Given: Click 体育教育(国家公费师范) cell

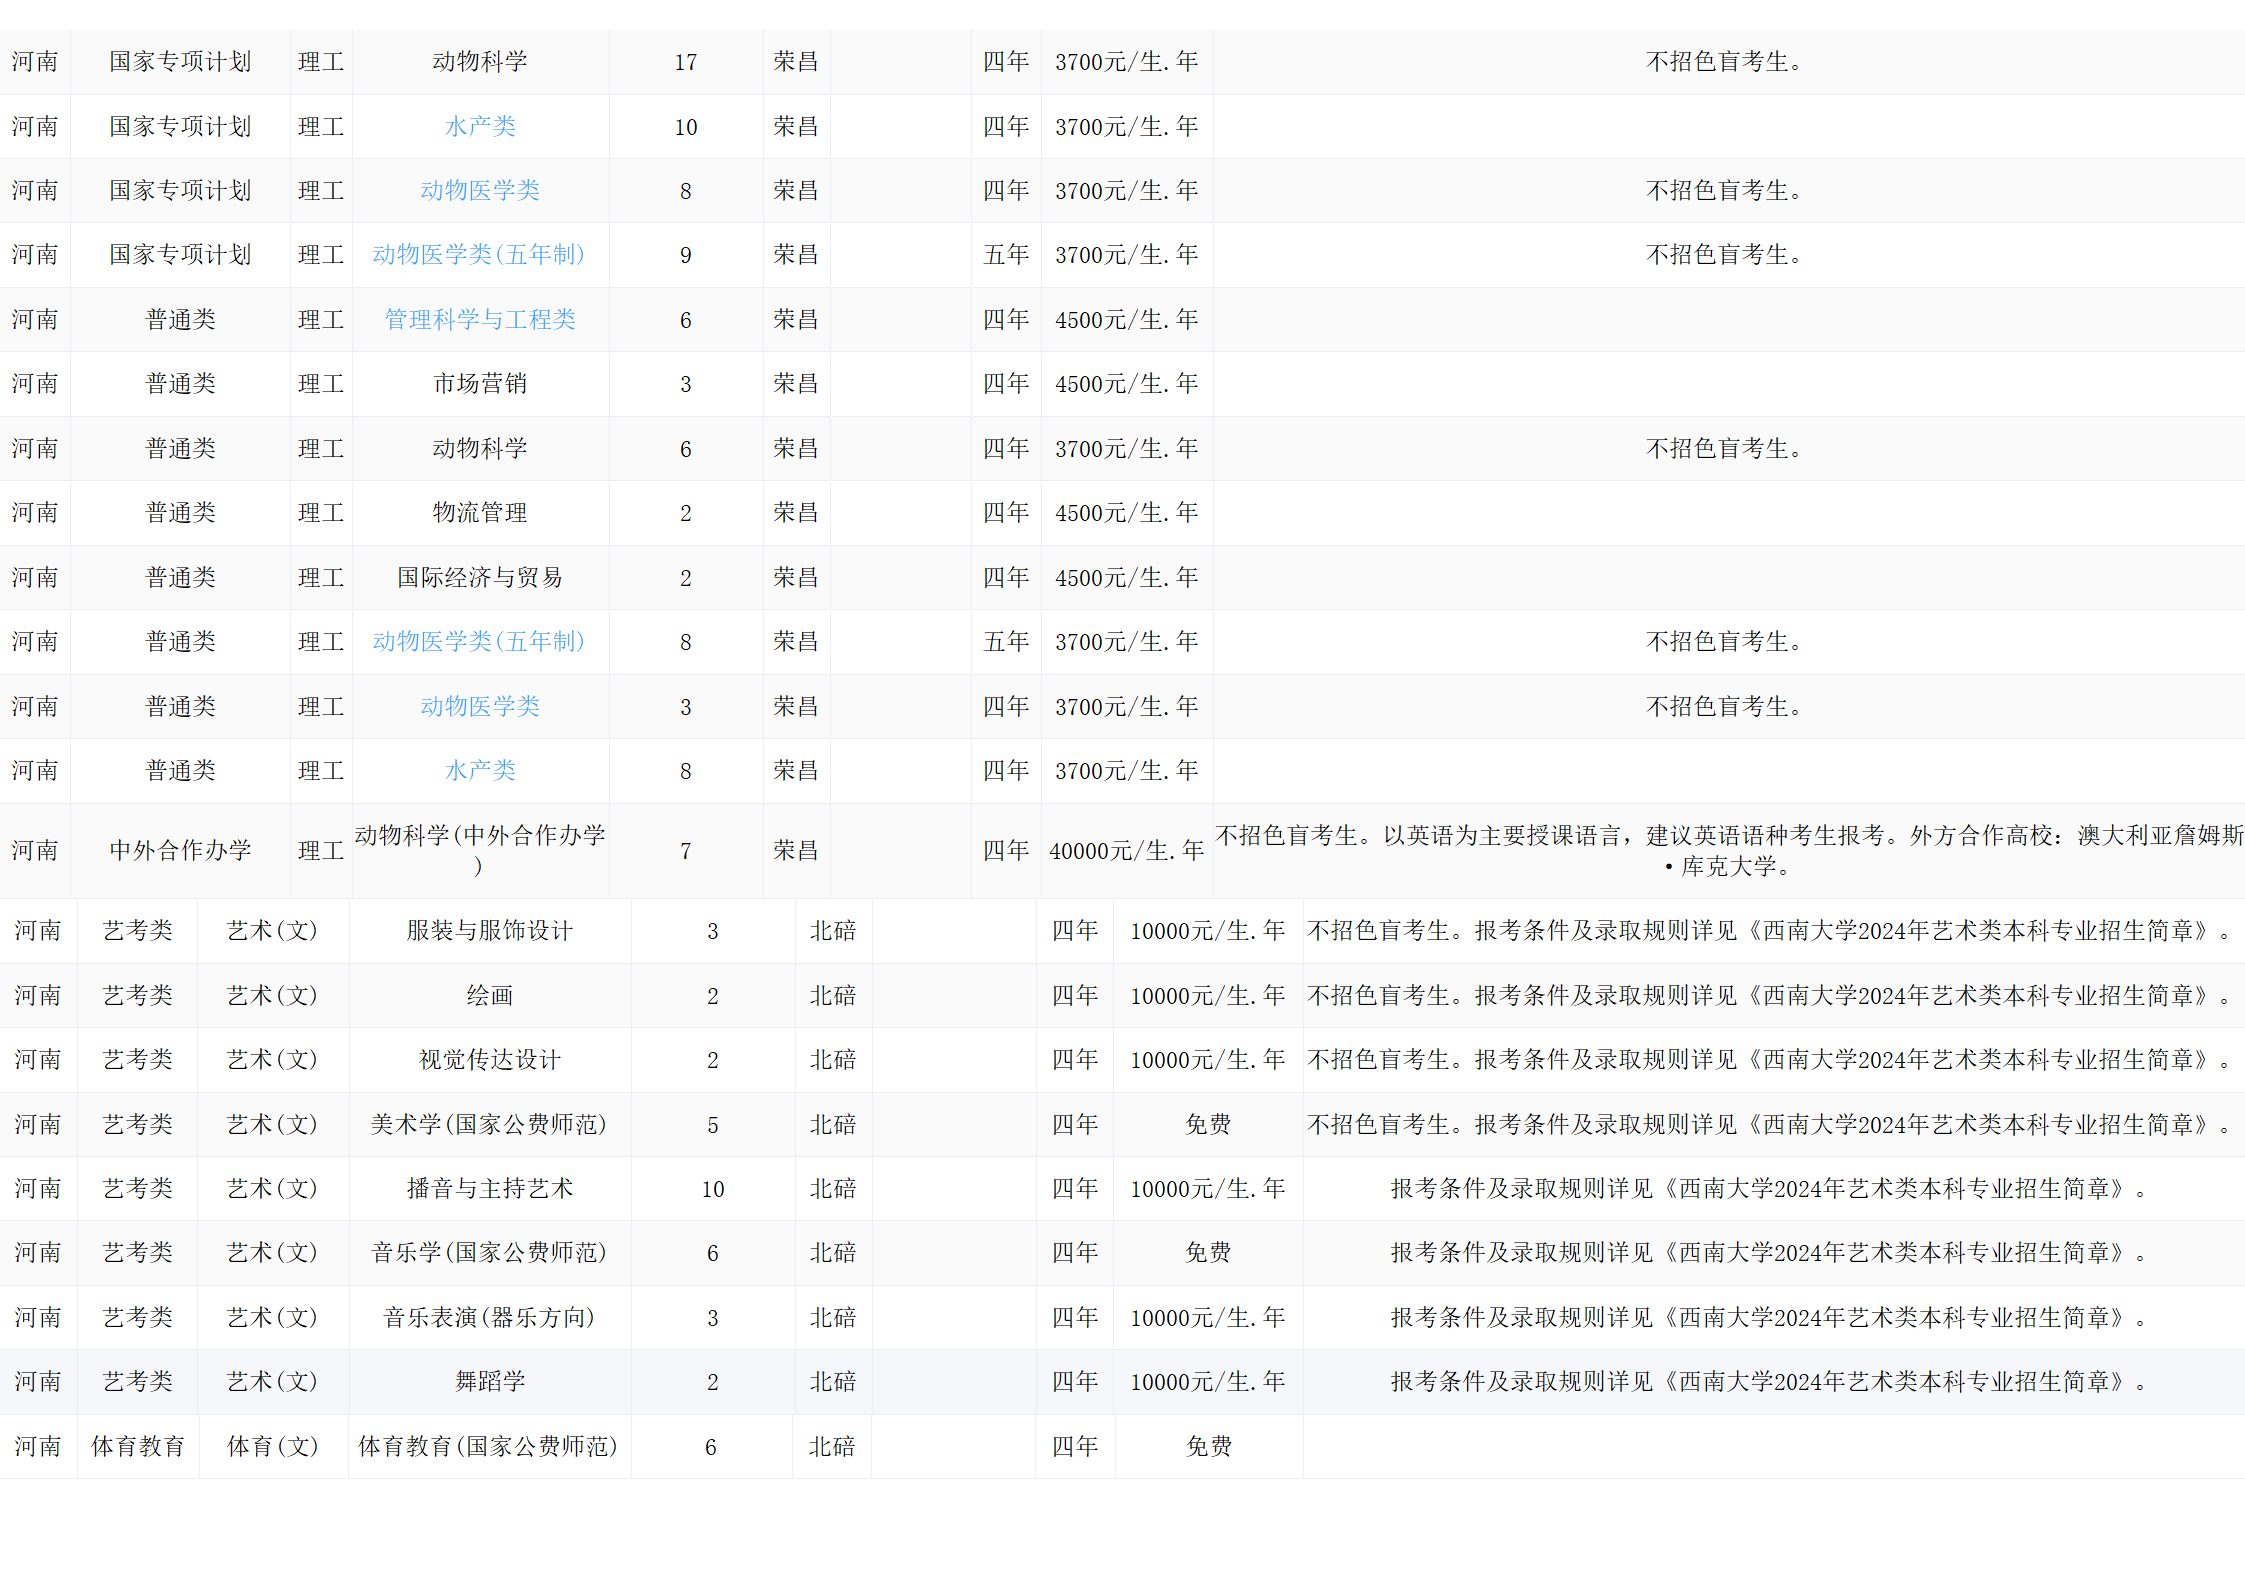Looking at the screenshot, I should tap(488, 1447).
